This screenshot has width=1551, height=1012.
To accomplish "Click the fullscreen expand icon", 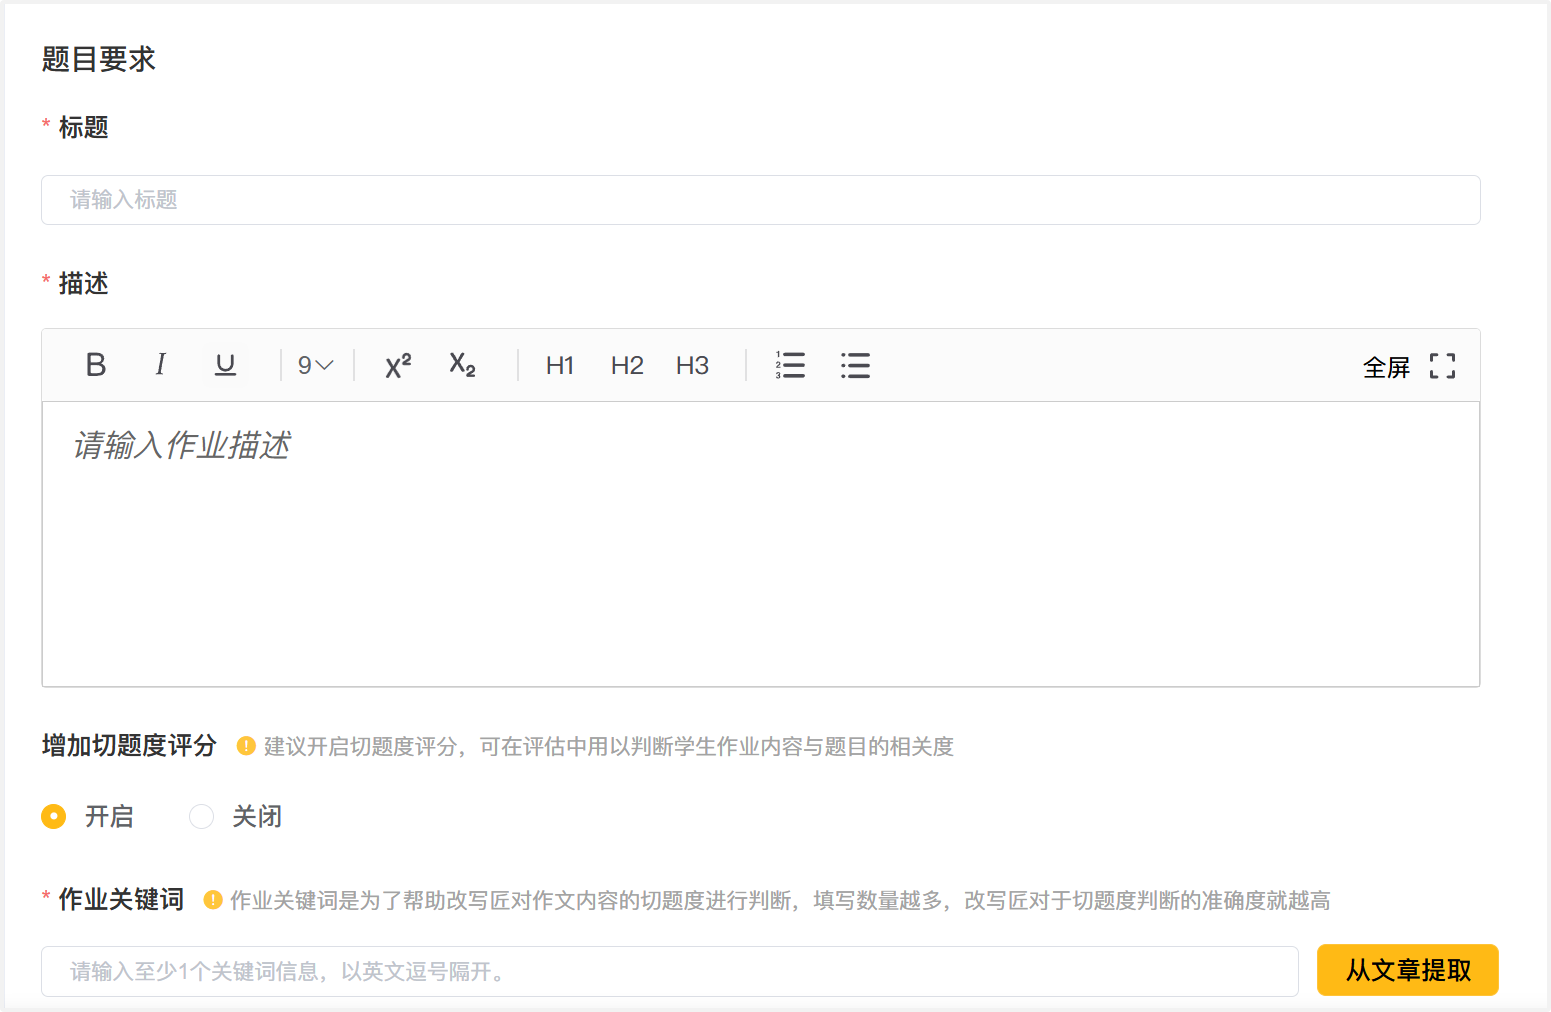I will pyautogui.click(x=1442, y=366).
